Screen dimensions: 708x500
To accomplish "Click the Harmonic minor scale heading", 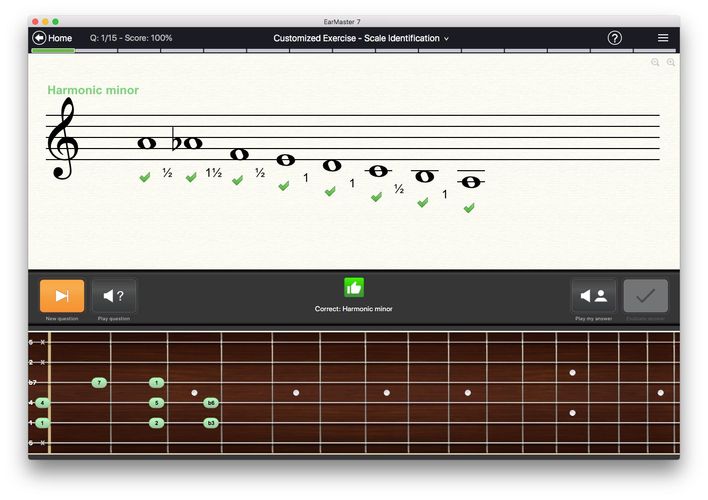I will coord(93,90).
